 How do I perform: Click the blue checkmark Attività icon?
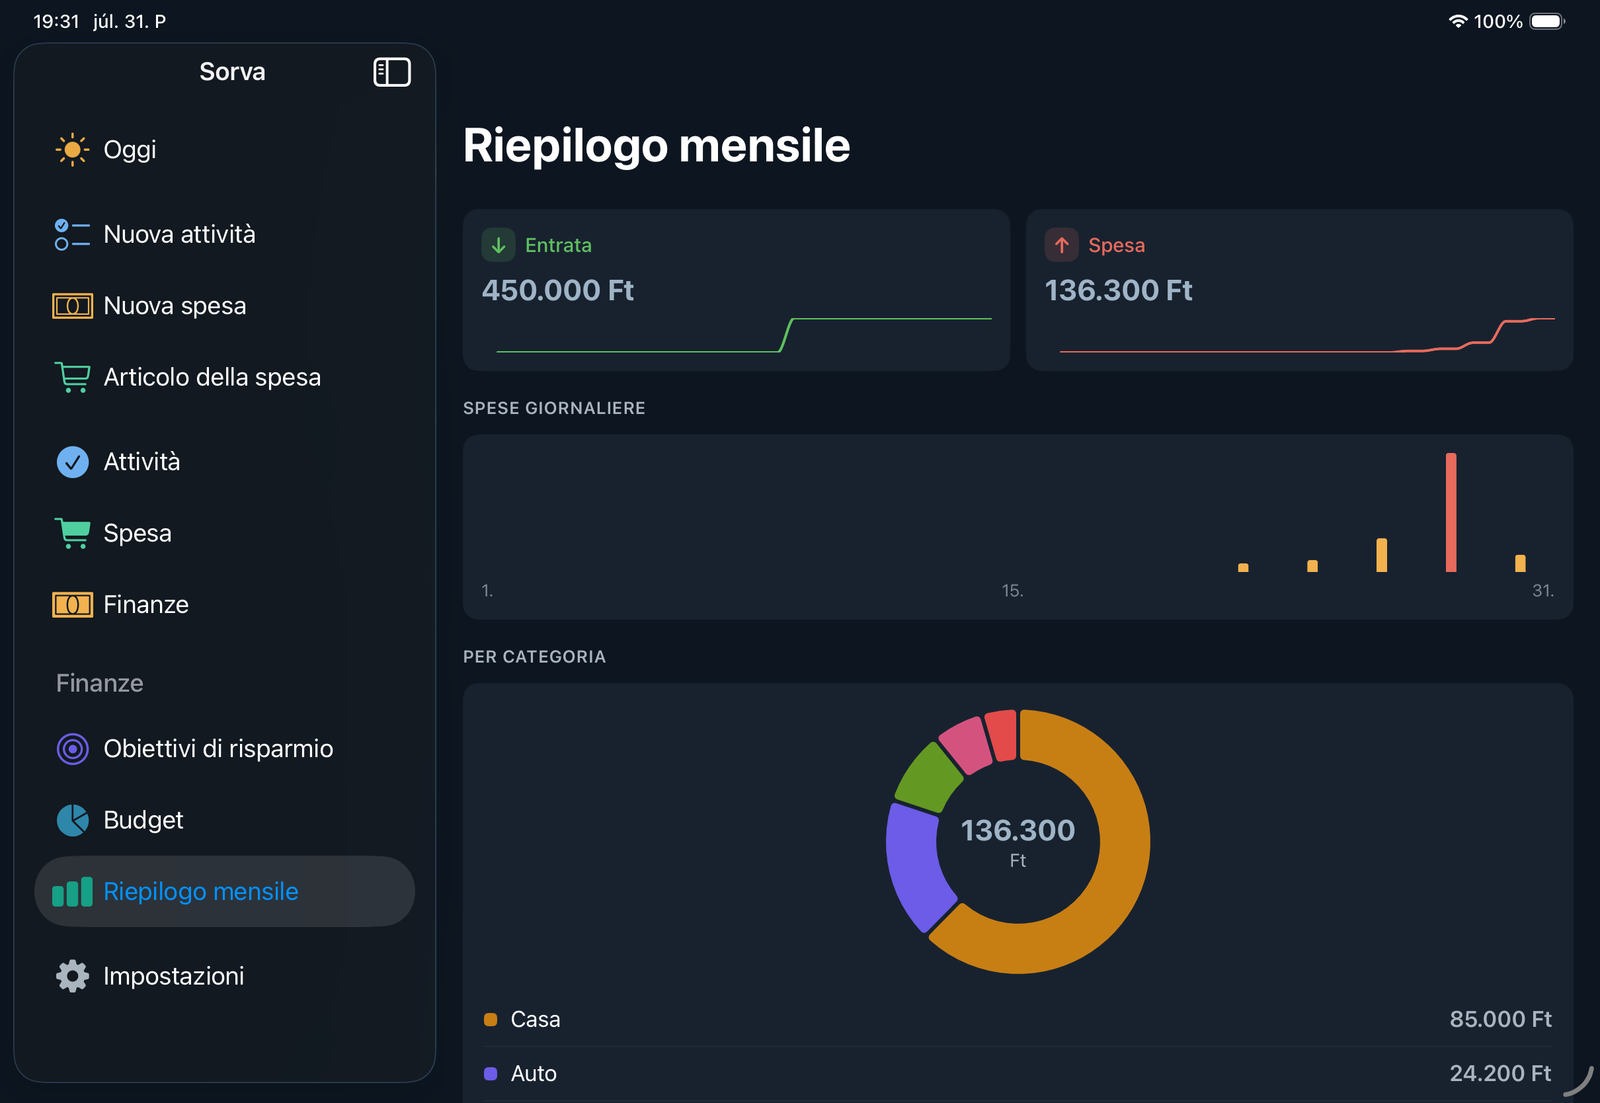click(72, 462)
